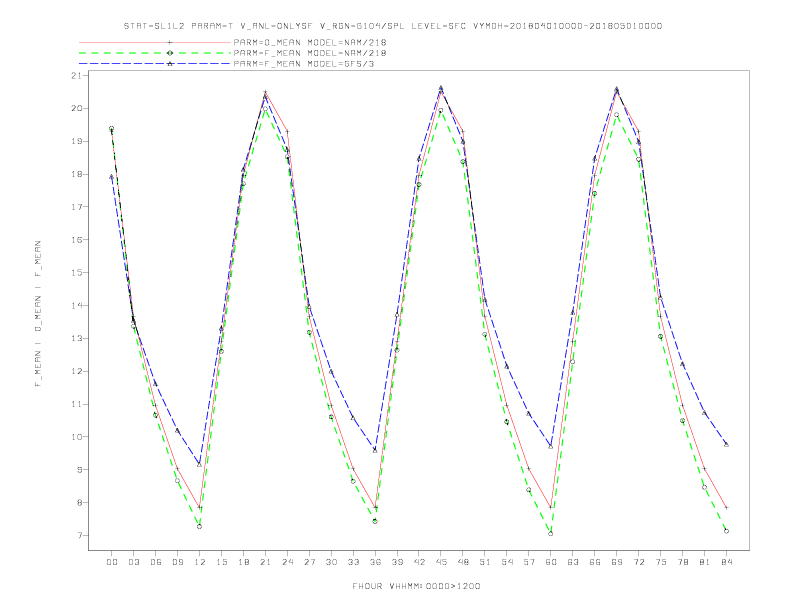Click x-axis tick label 54
The image size is (792, 612).
click(x=507, y=562)
